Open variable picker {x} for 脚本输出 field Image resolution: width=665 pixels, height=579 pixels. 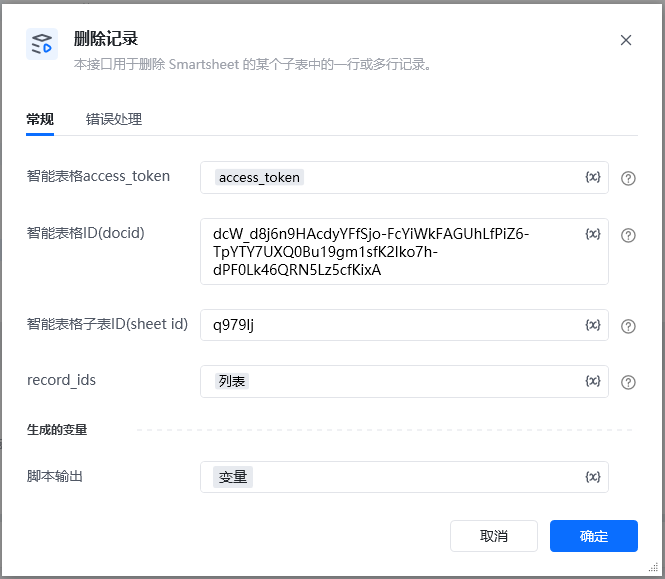click(x=593, y=477)
